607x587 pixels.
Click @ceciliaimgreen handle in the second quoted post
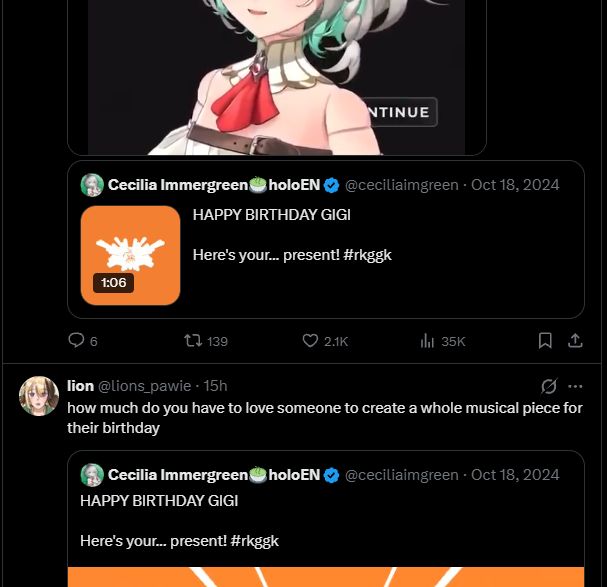(x=401, y=475)
